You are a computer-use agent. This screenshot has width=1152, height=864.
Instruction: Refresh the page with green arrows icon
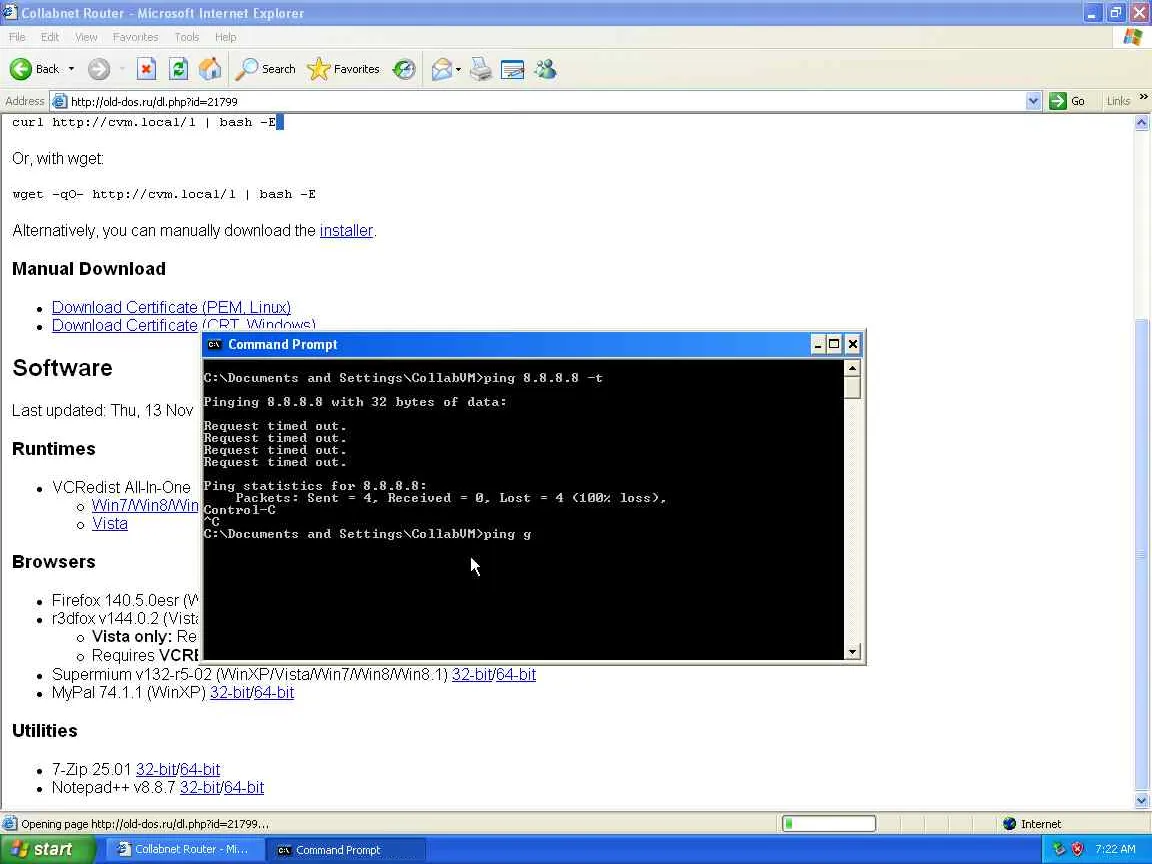point(179,69)
